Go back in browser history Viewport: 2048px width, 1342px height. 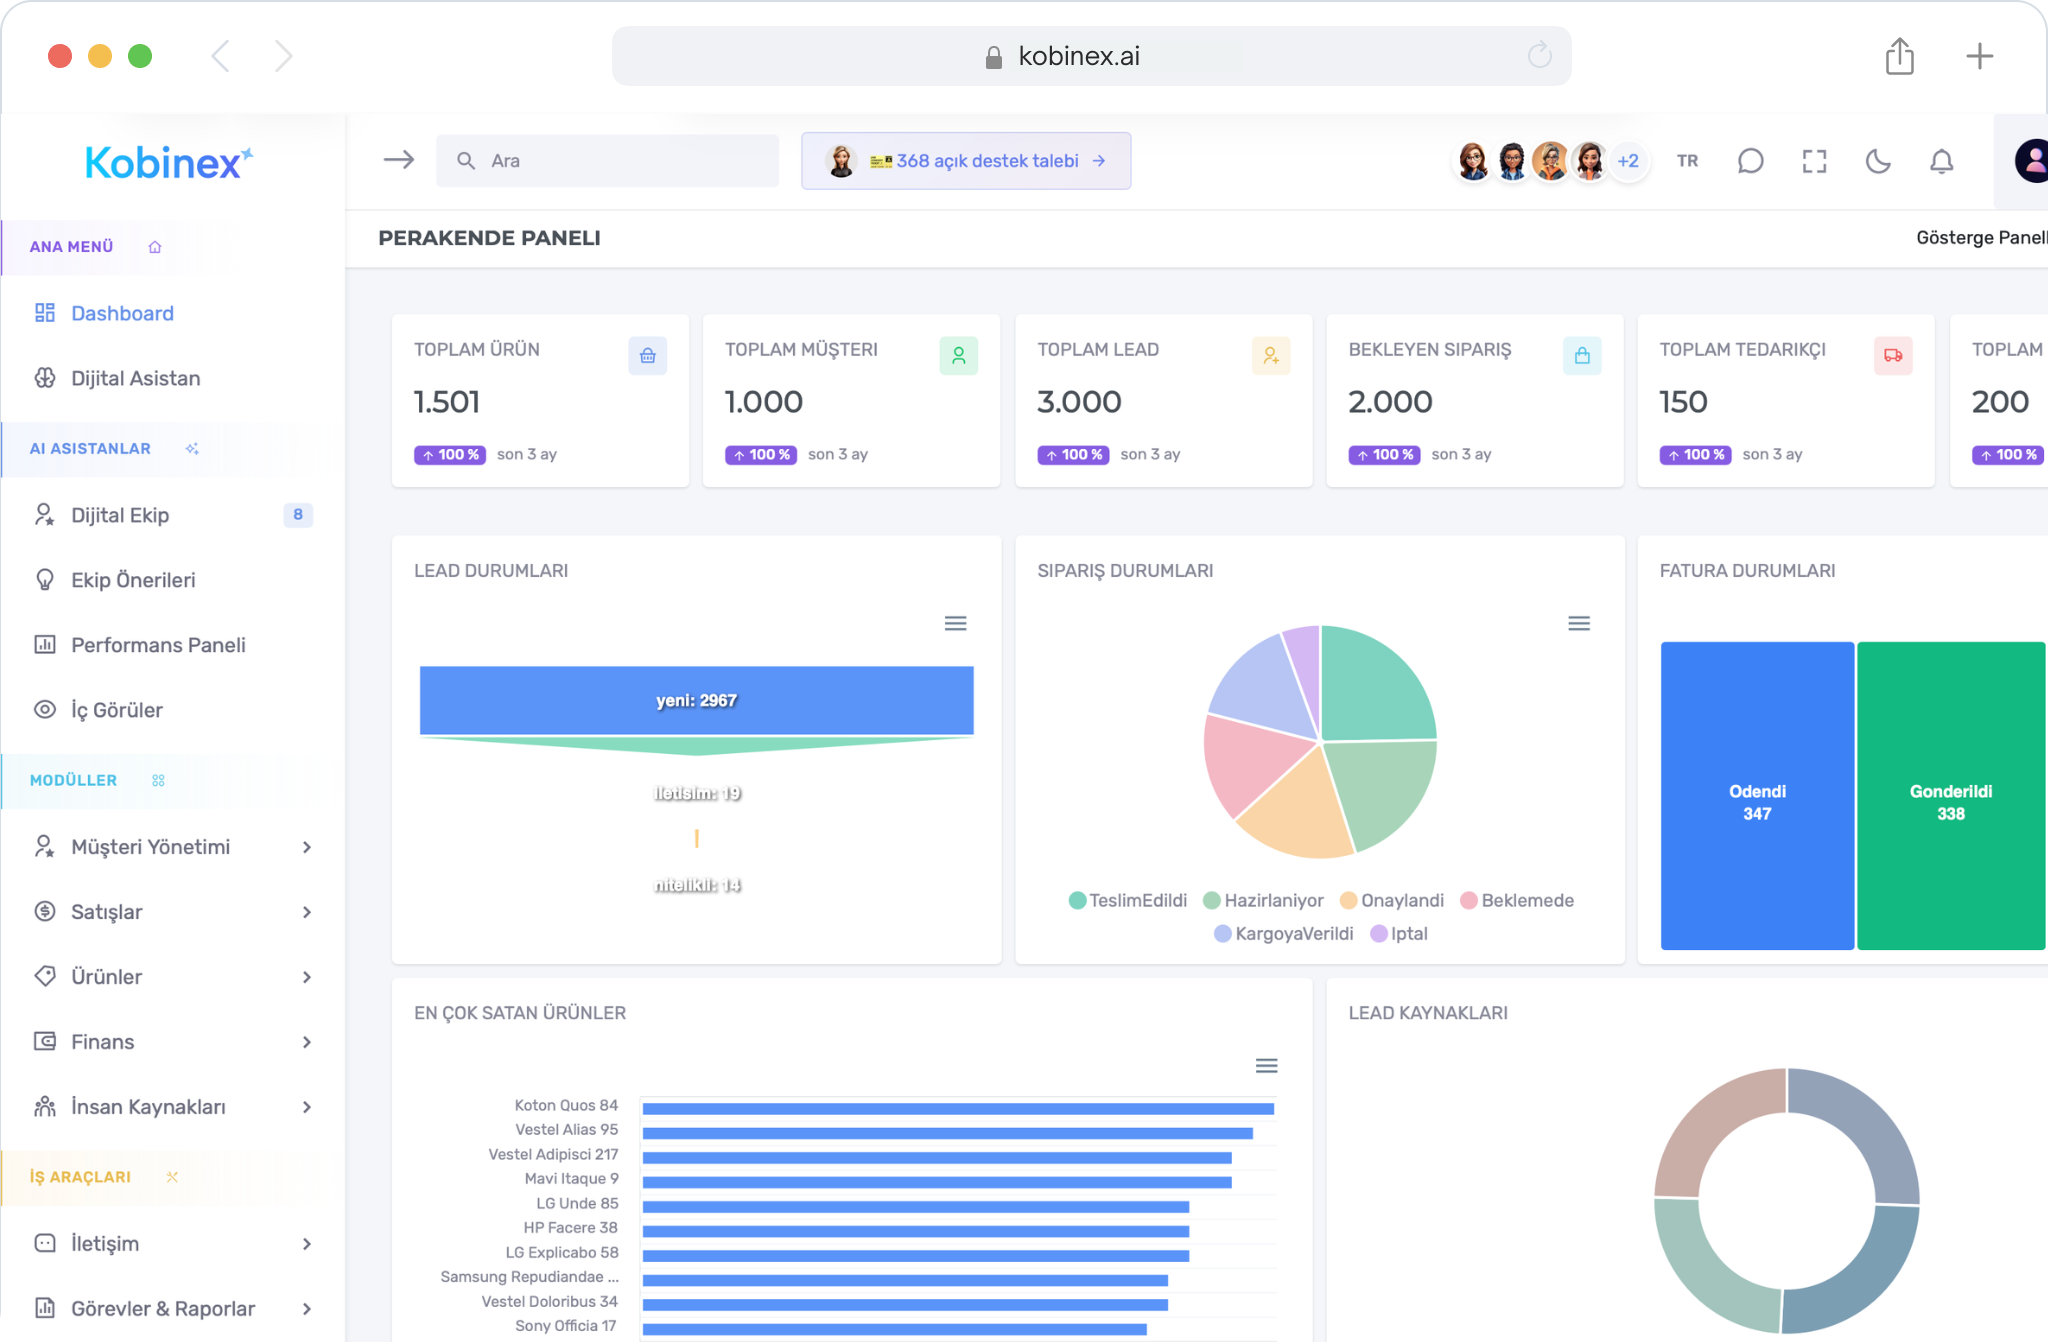pos(221,56)
